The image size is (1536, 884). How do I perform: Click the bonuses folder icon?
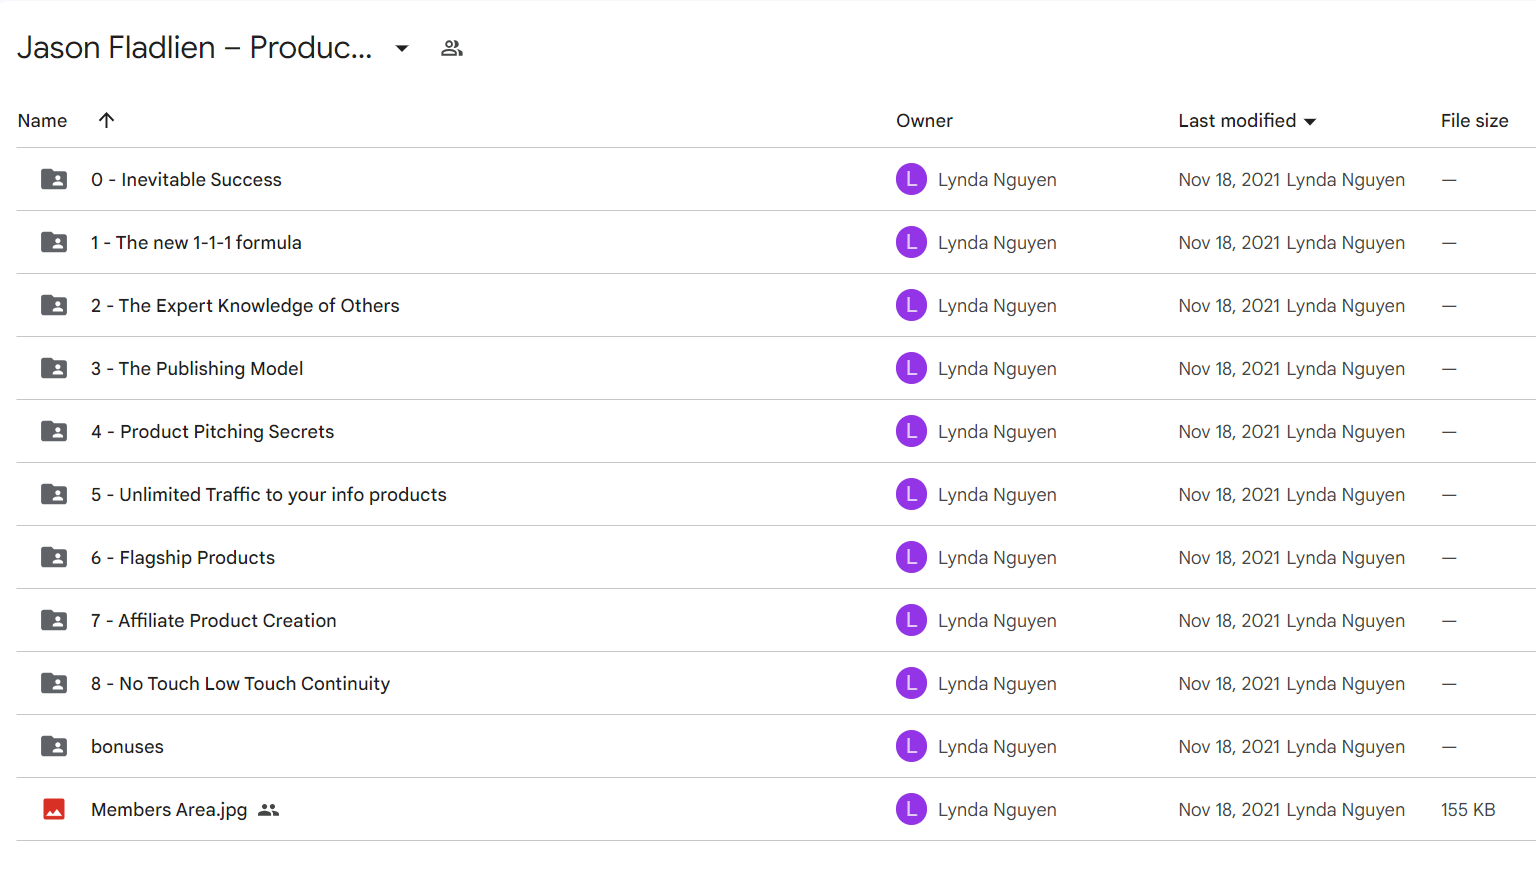[x=54, y=746]
